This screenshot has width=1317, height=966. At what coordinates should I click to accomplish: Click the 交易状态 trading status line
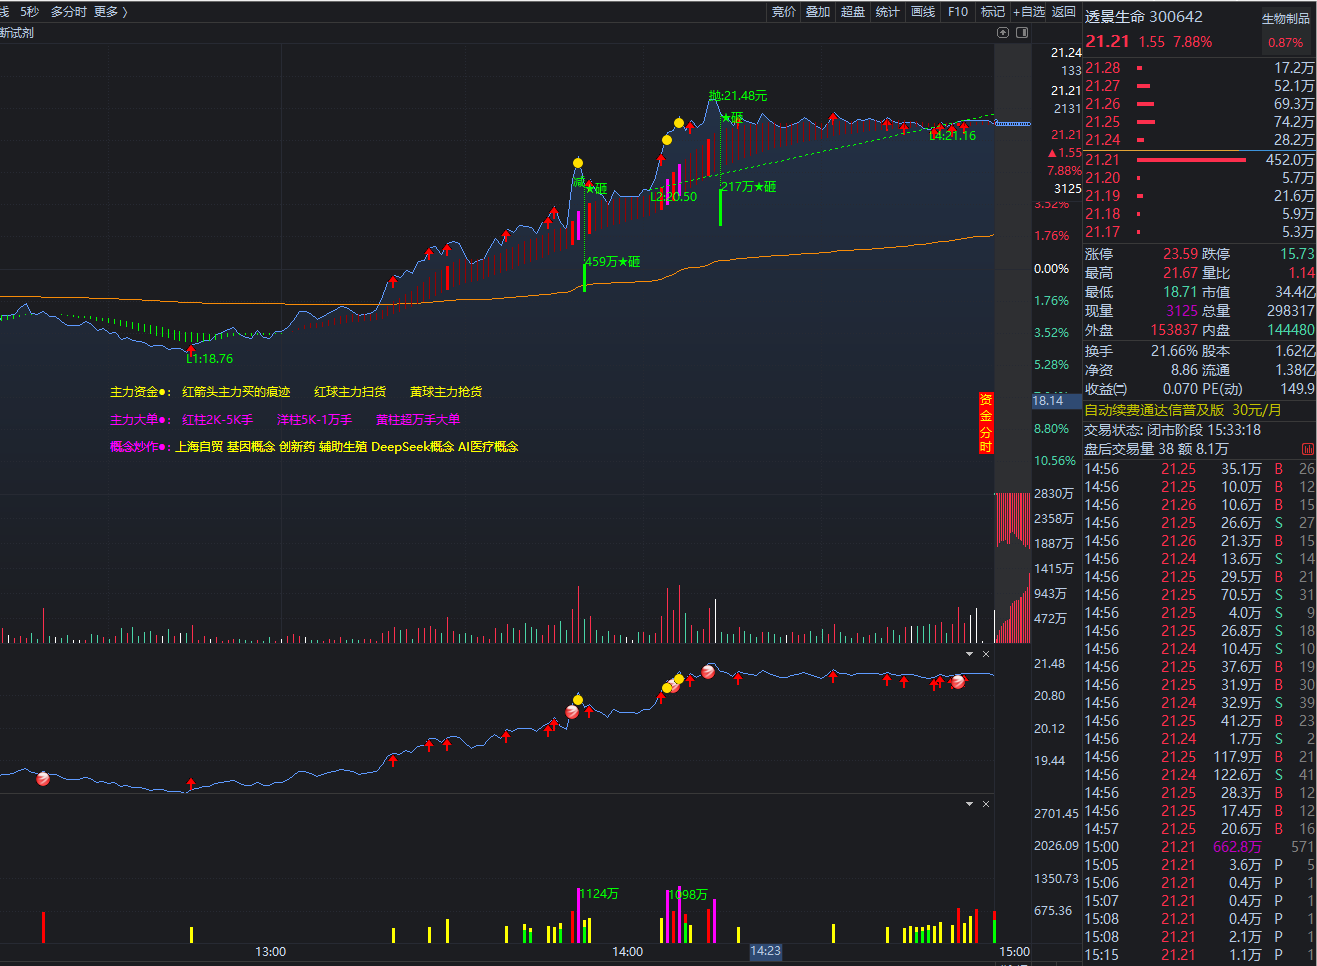1173,430
